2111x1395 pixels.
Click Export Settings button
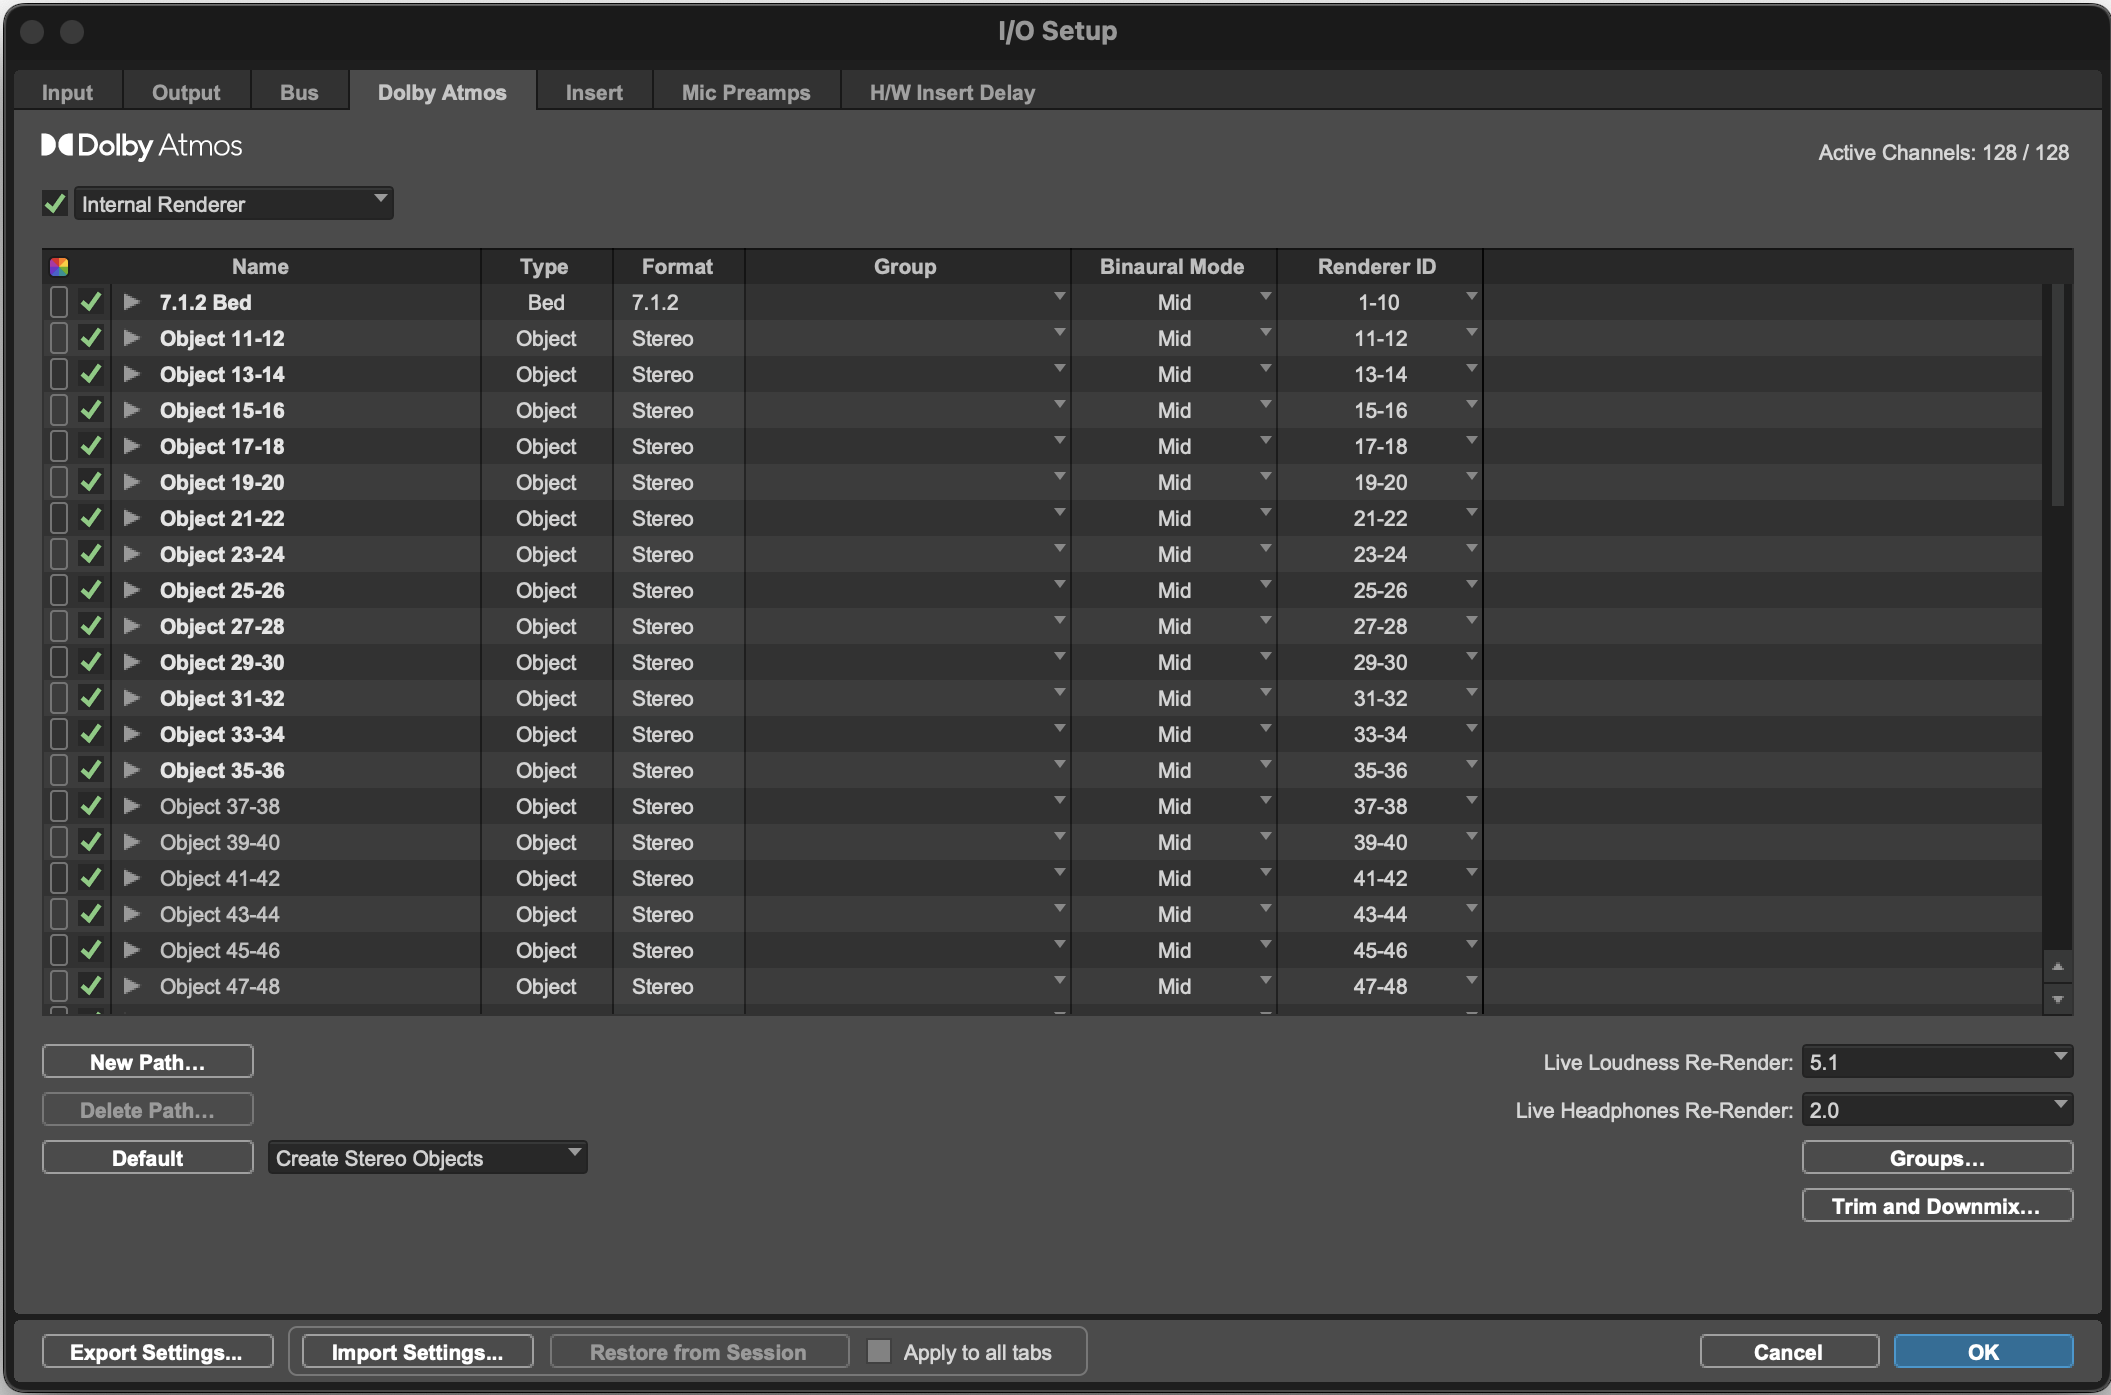[x=157, y=1352]
